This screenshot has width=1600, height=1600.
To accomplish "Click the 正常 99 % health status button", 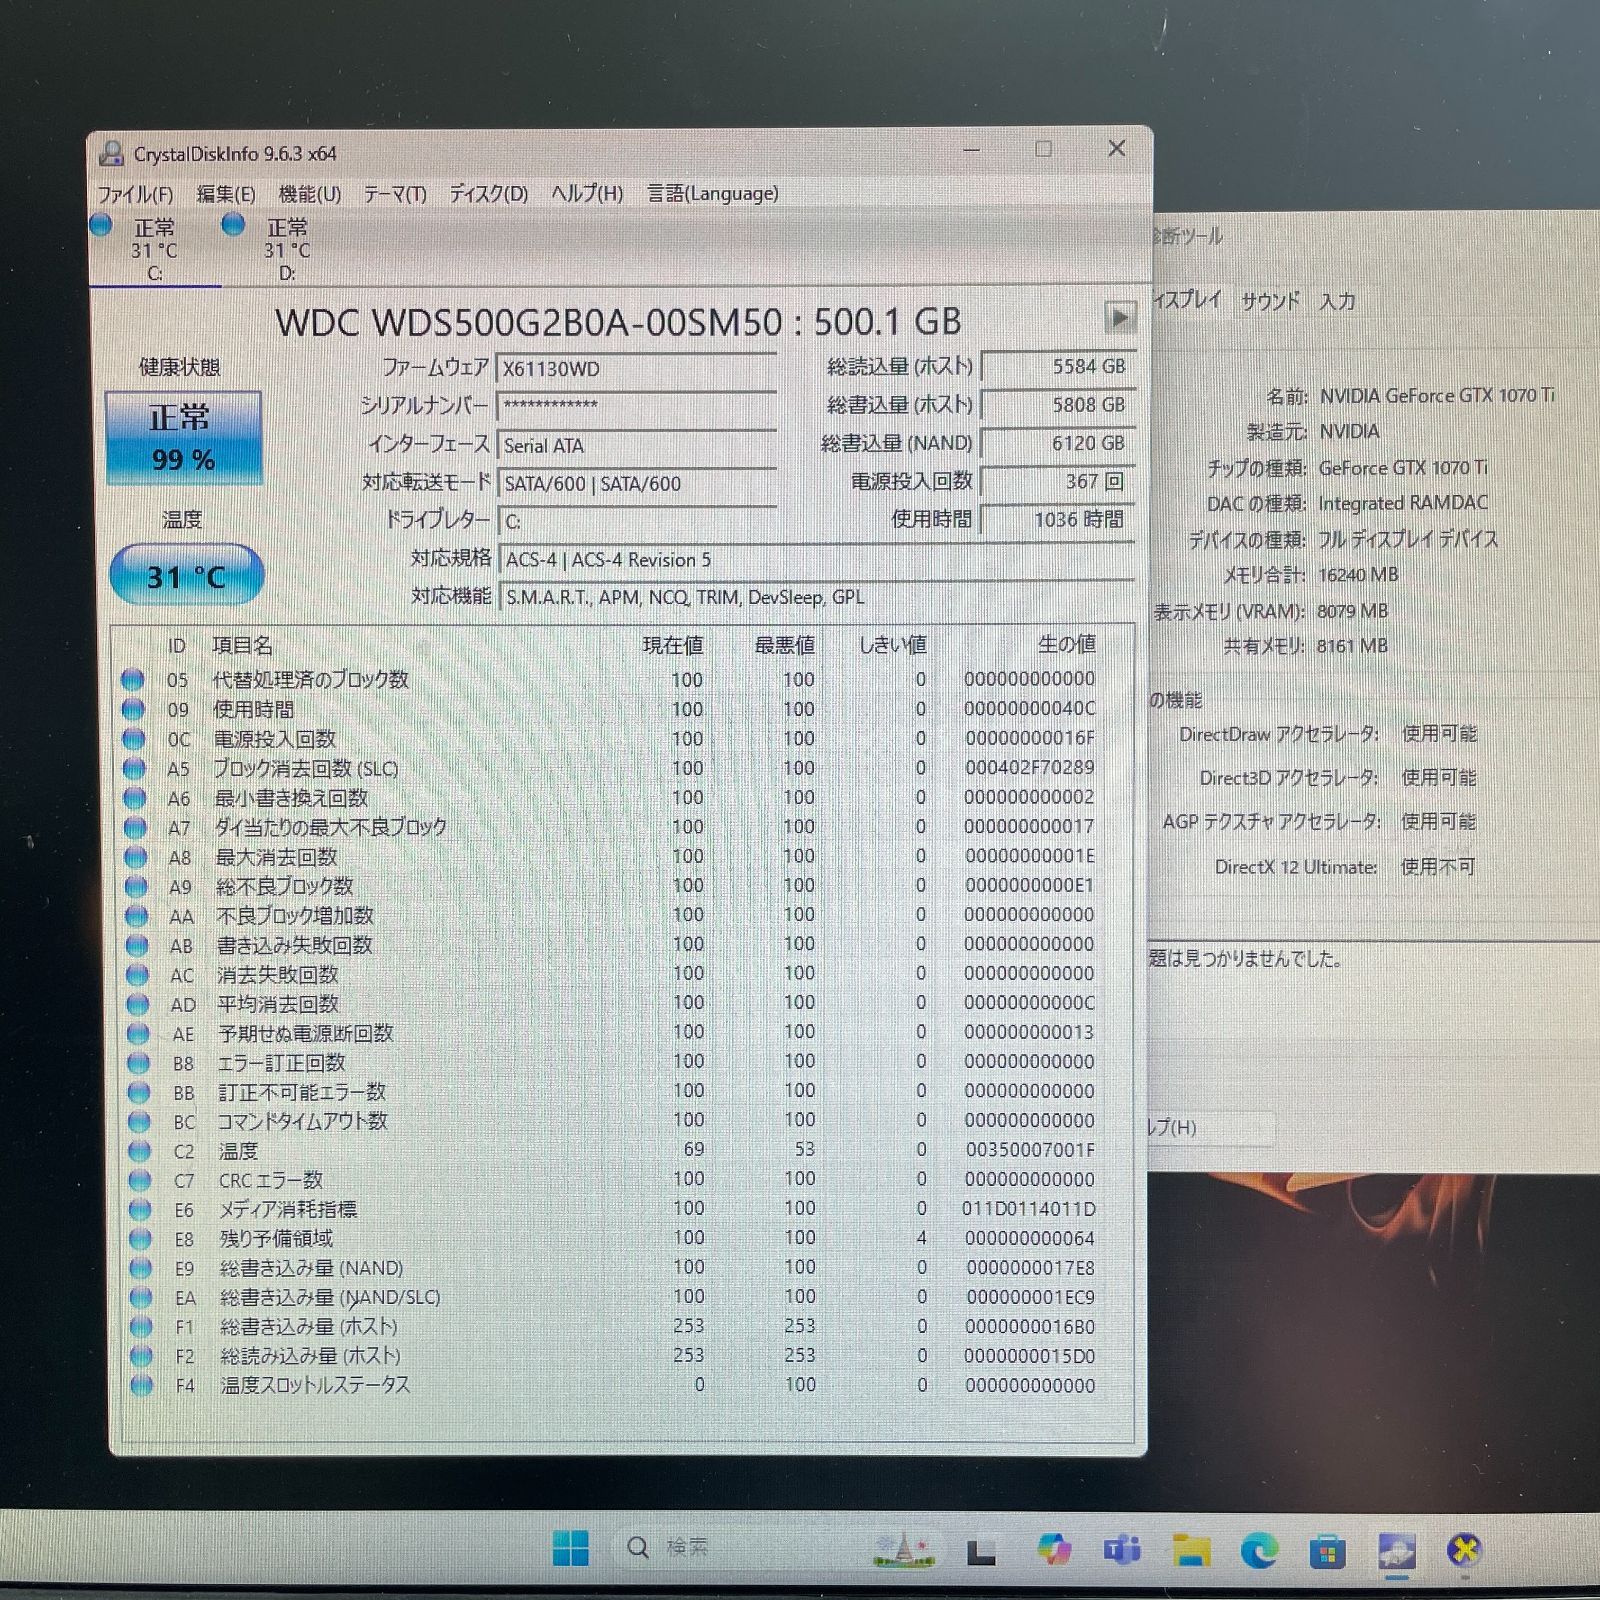I will coord(183,438).
